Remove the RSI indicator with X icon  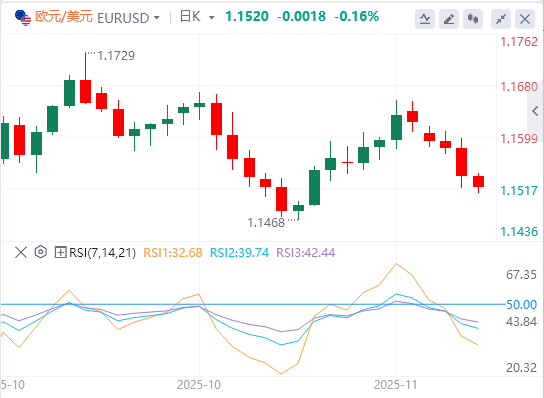21,252
